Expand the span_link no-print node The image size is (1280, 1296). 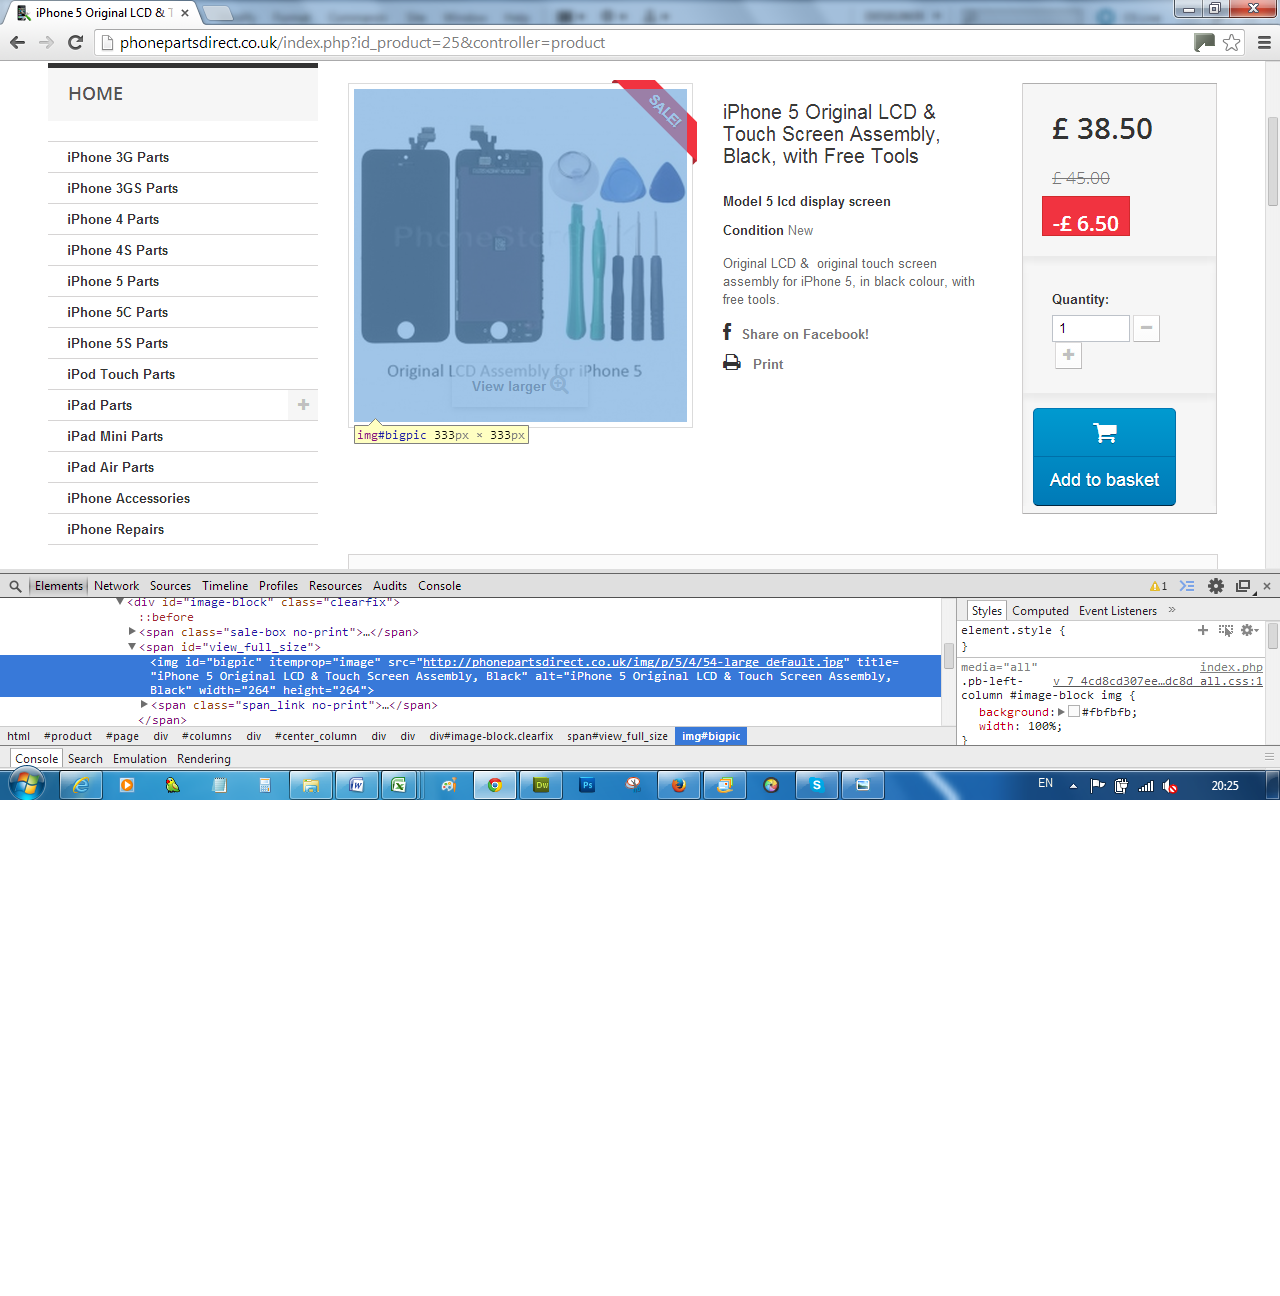[144, 705]
